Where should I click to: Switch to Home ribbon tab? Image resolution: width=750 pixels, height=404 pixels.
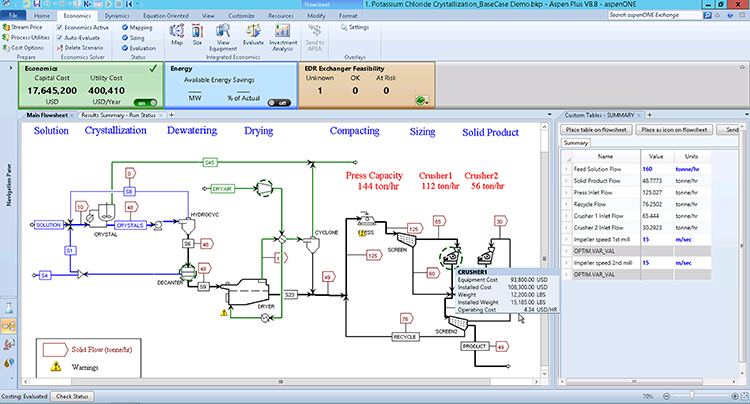click(x=42, y=16)
